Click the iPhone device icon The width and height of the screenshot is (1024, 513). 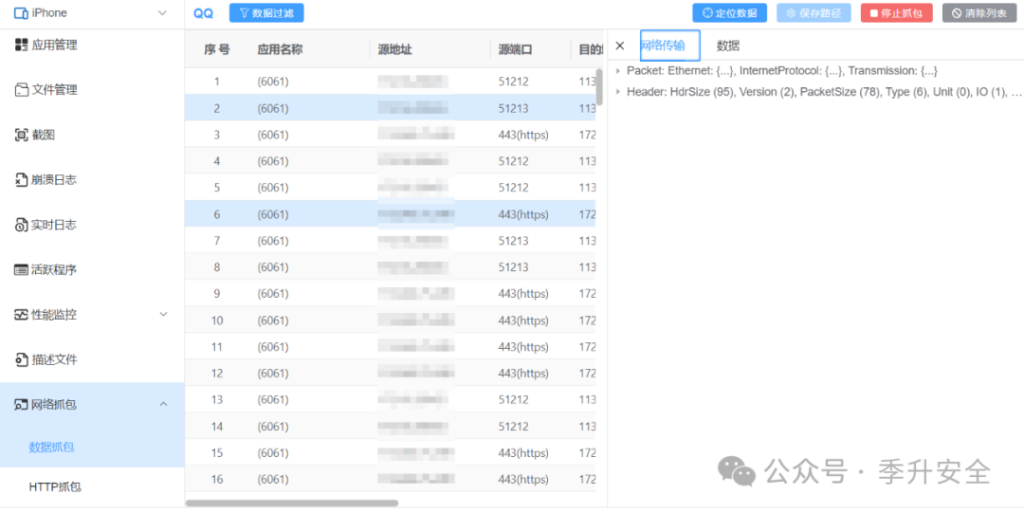(x=21, y=13)
